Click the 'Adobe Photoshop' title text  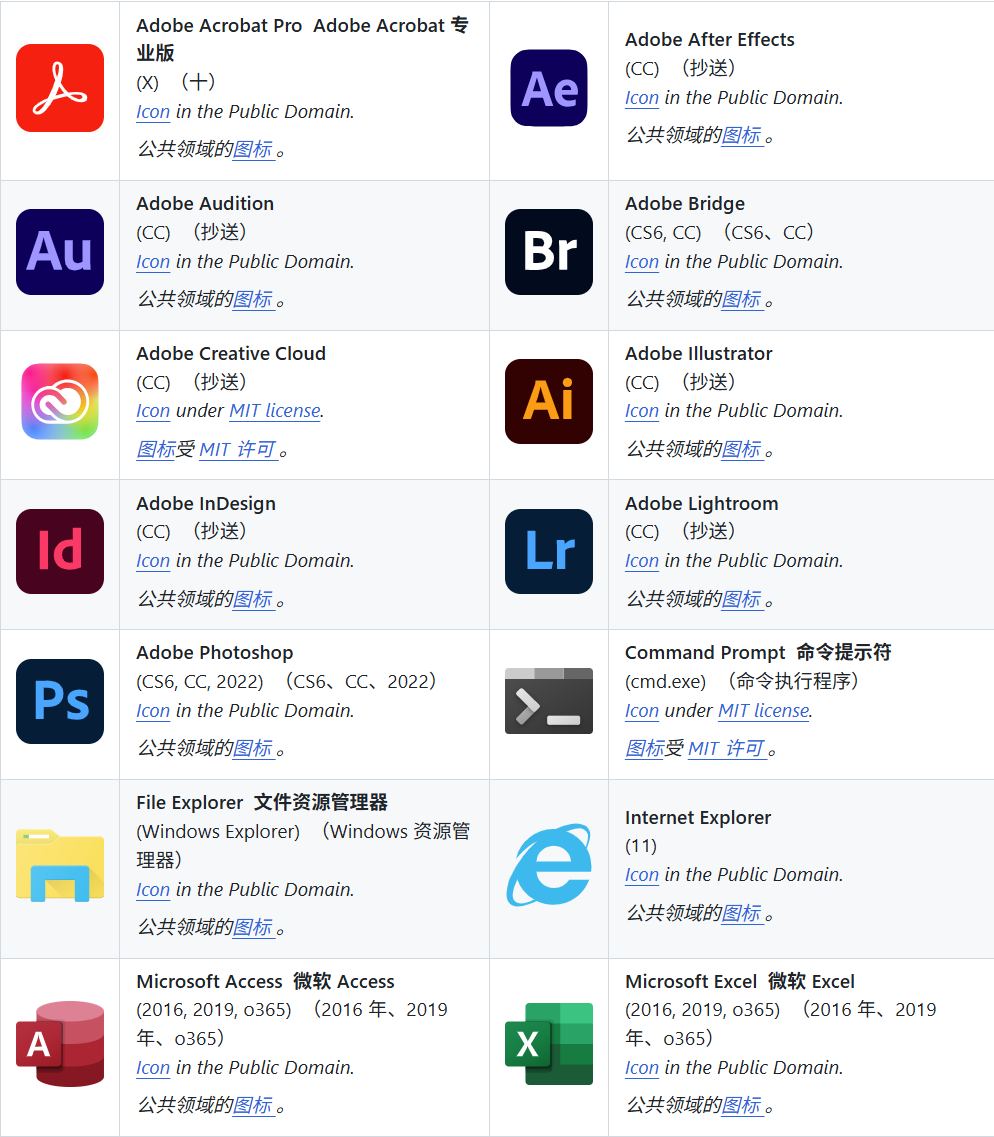215,653
